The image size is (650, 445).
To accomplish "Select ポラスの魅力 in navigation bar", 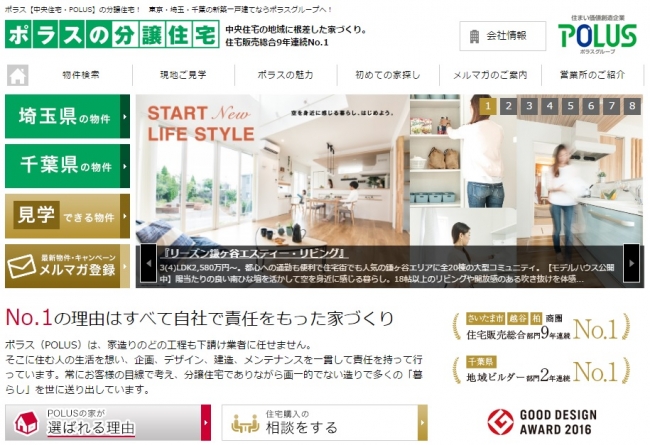I will 285,75.
